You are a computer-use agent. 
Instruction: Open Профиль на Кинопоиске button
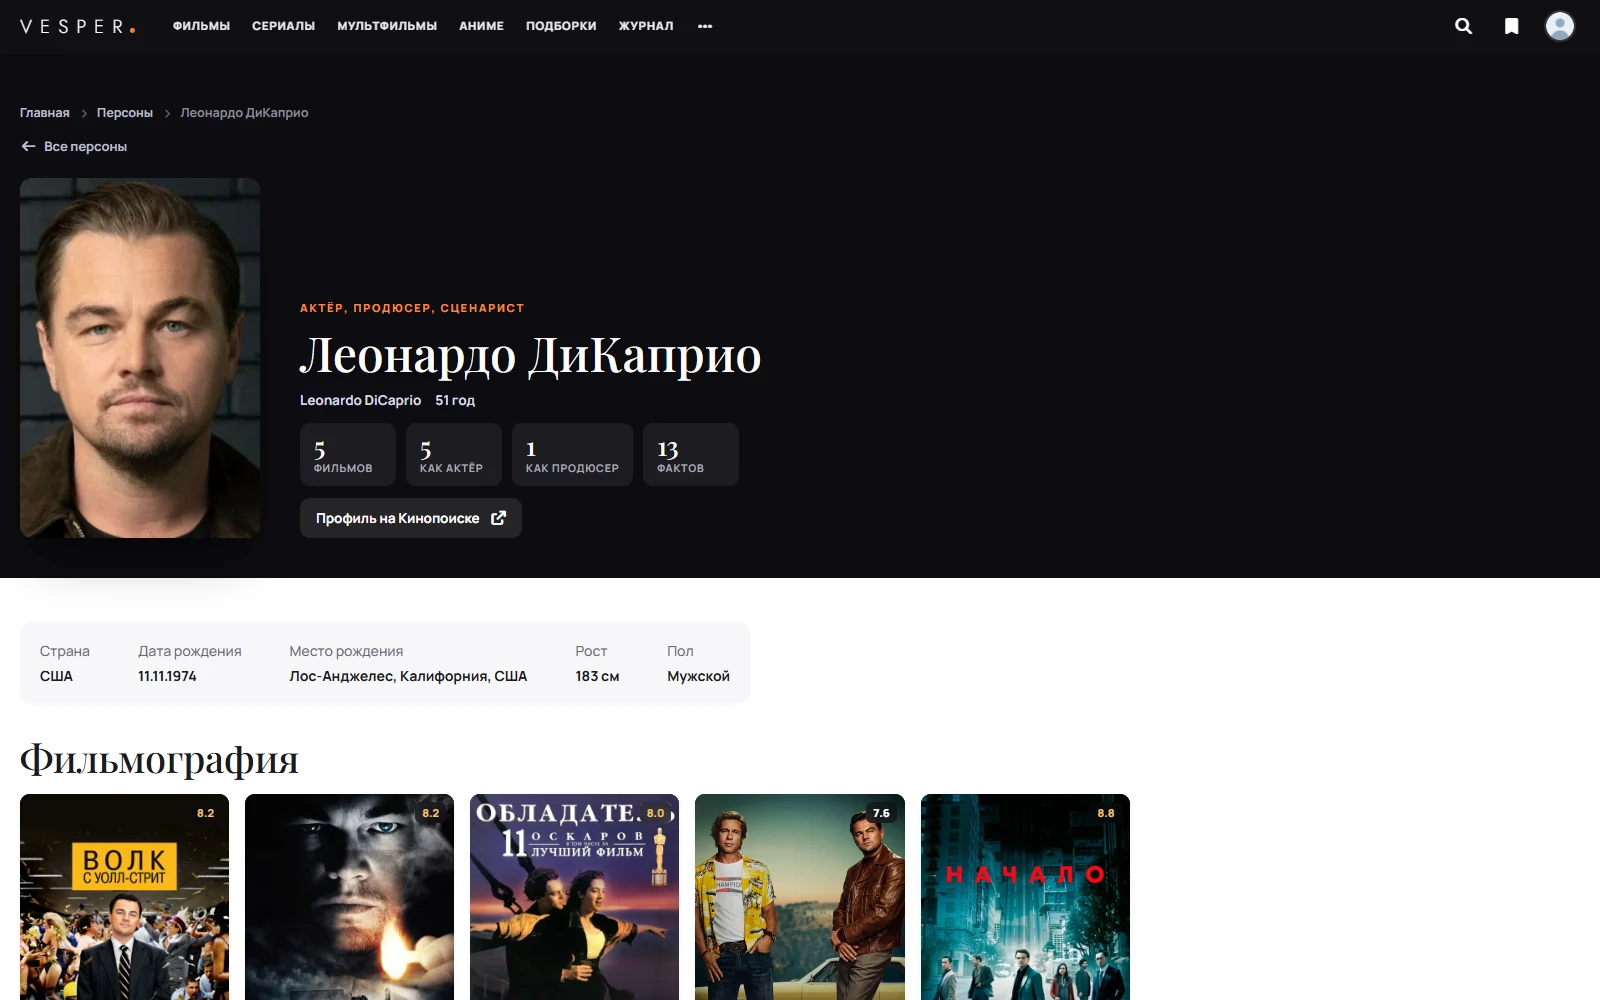click(x=411, y=518)
